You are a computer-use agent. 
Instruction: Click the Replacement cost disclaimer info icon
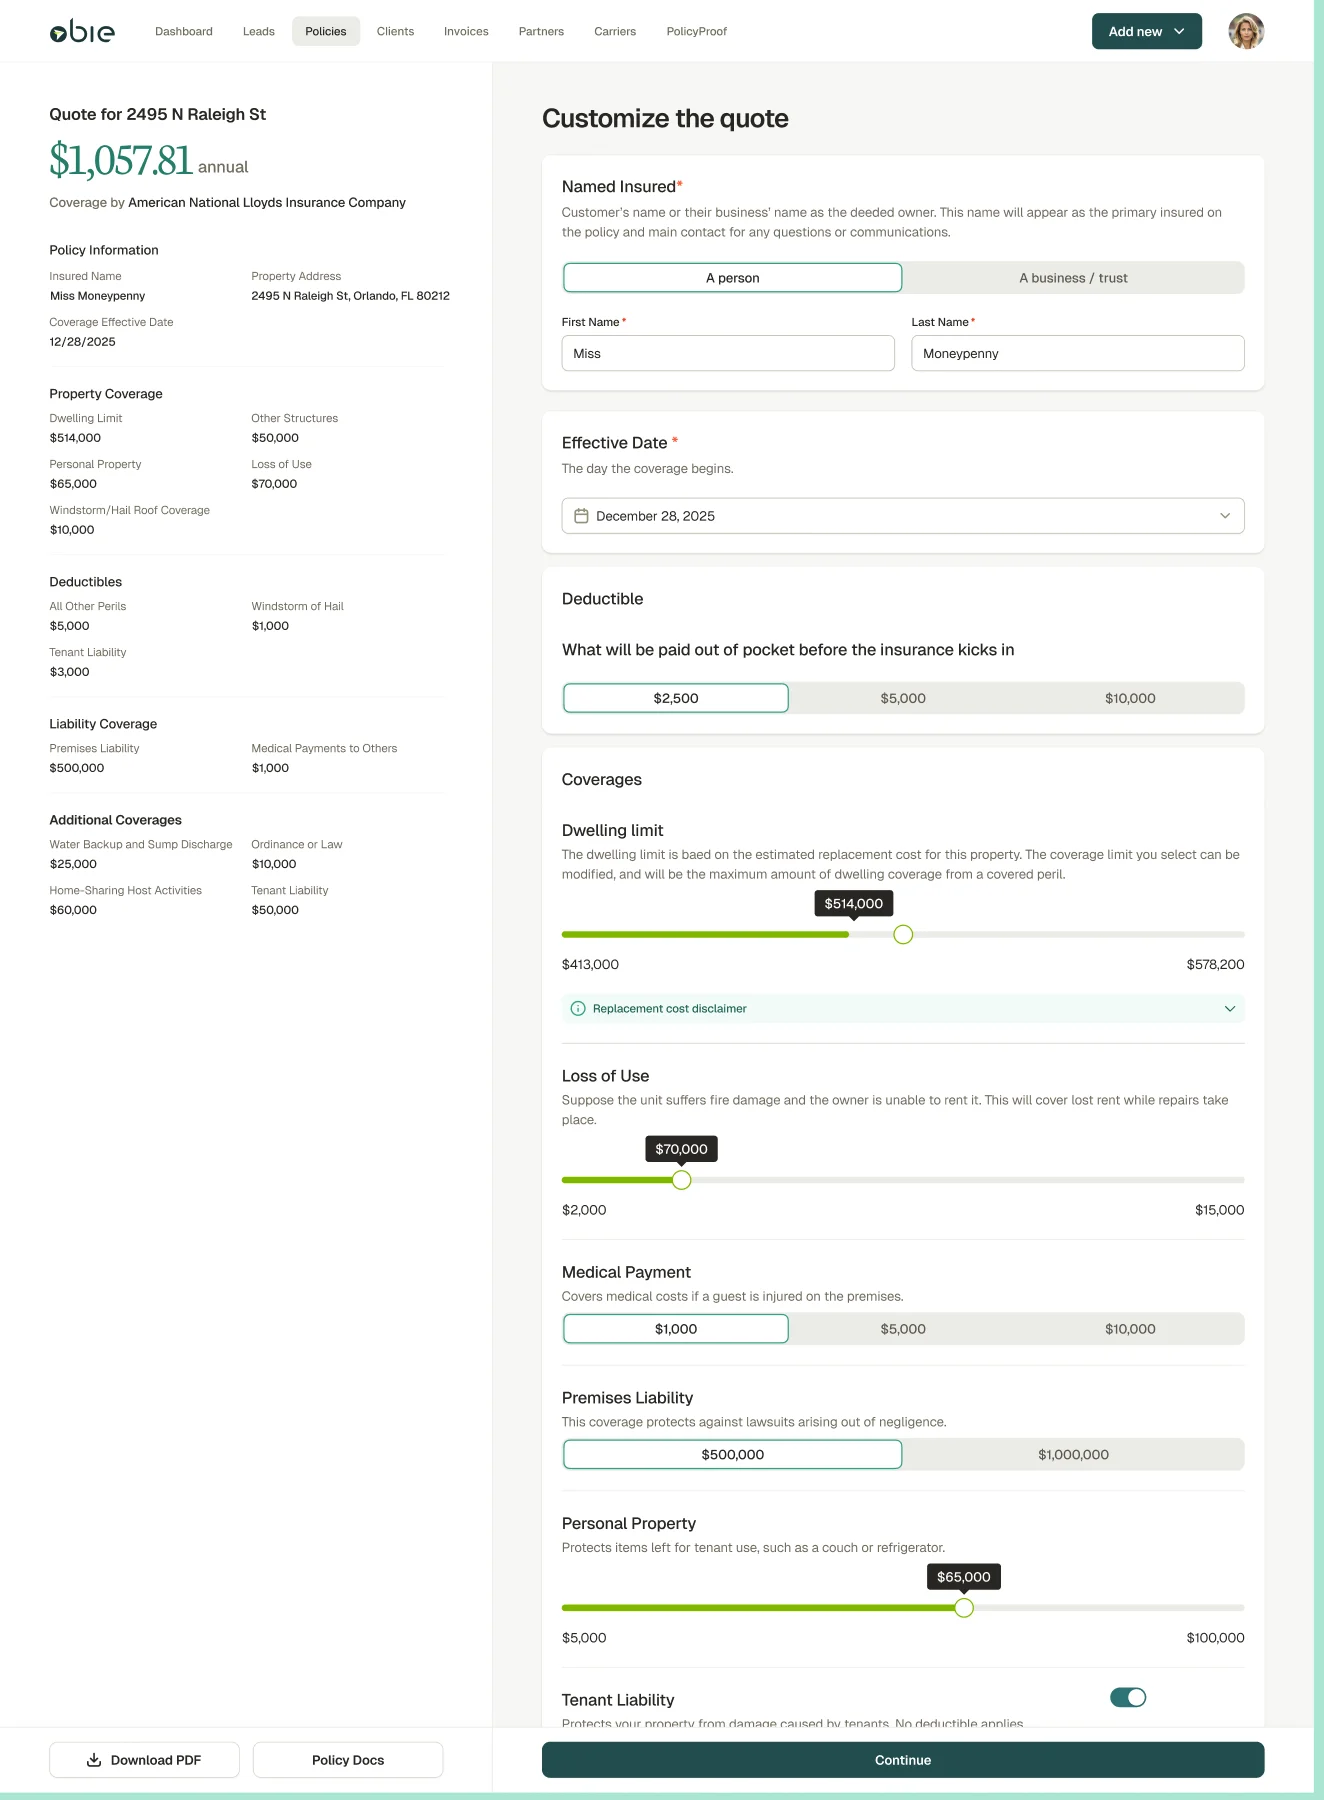point(578,1008)
